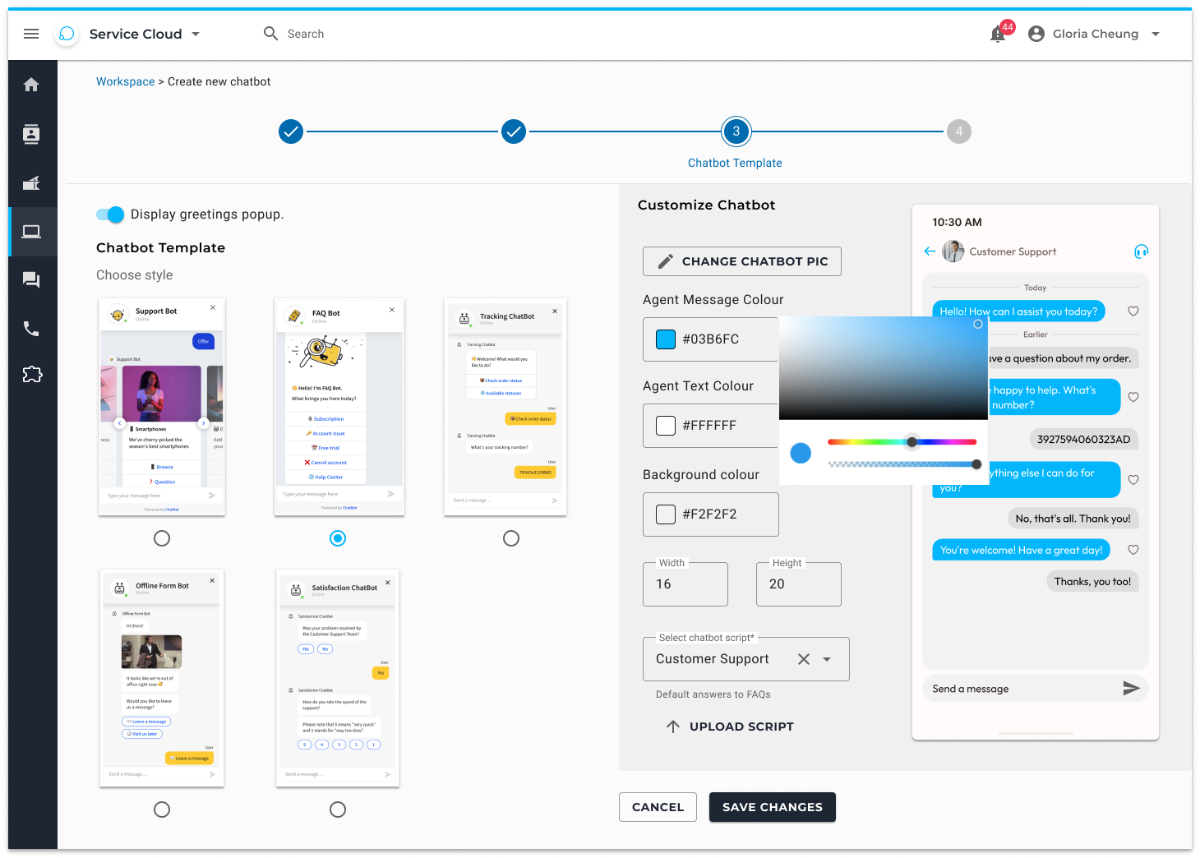Select the Support Bot template radio button

tap(162, 539)
